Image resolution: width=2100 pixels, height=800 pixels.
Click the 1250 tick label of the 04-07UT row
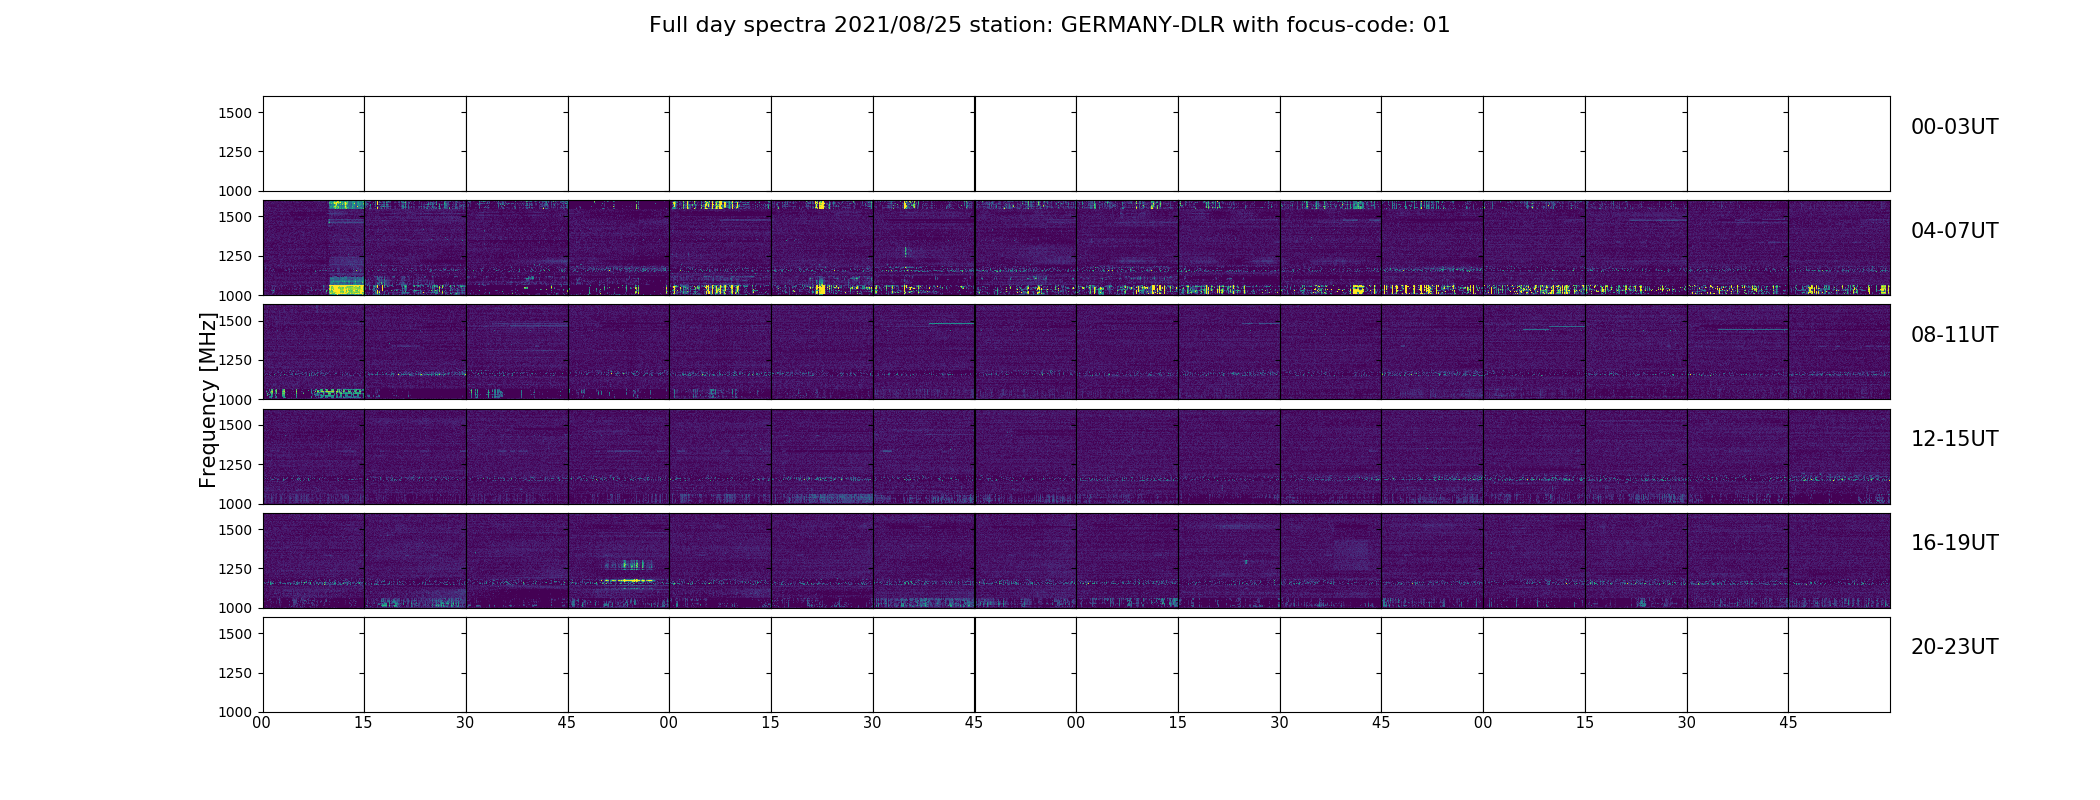coord(235,256)
